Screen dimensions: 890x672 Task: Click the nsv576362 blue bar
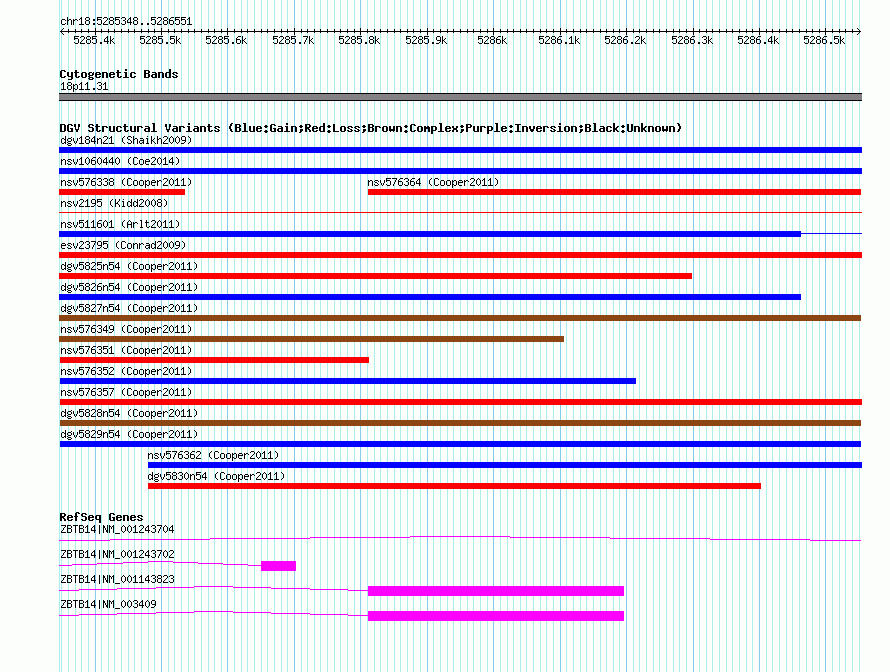click(x=505, y=465)
